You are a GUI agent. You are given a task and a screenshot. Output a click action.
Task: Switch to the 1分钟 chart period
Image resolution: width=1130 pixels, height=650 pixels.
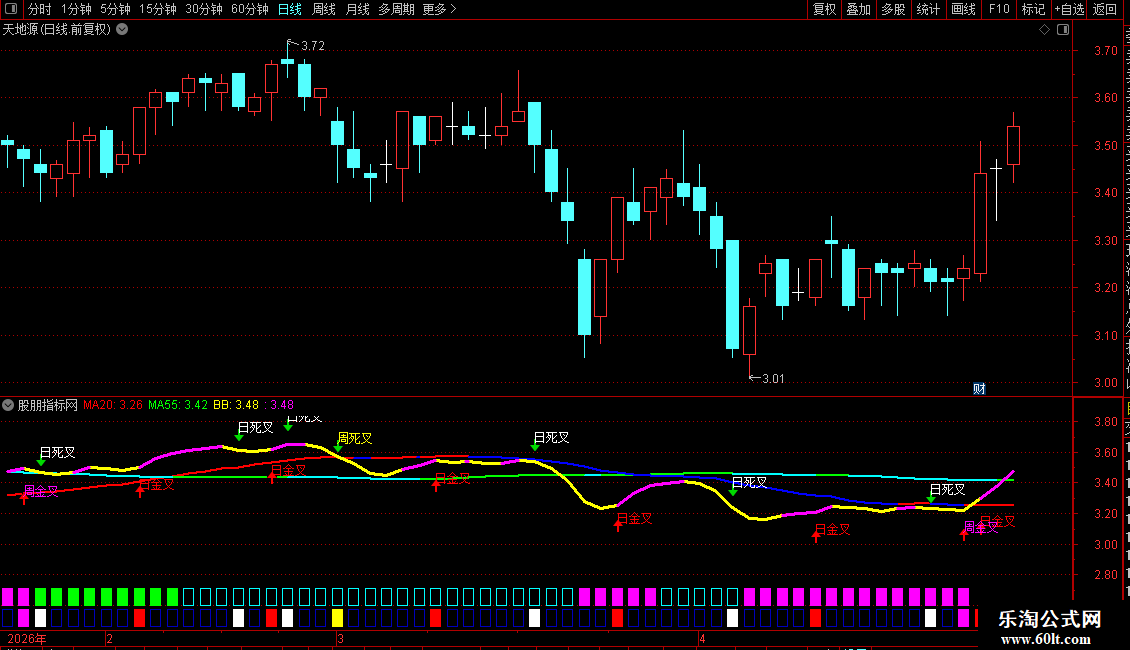pos(76,9)
